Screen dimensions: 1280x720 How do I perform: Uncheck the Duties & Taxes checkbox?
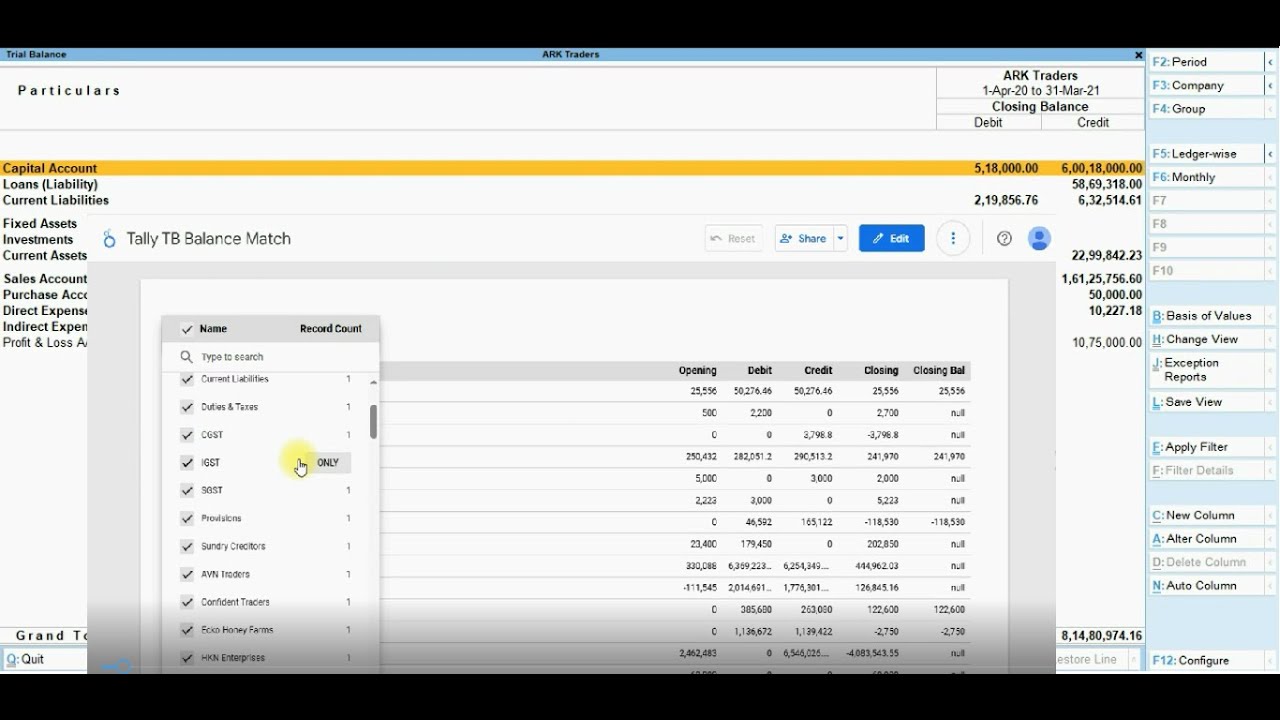[x=187, y=407]
